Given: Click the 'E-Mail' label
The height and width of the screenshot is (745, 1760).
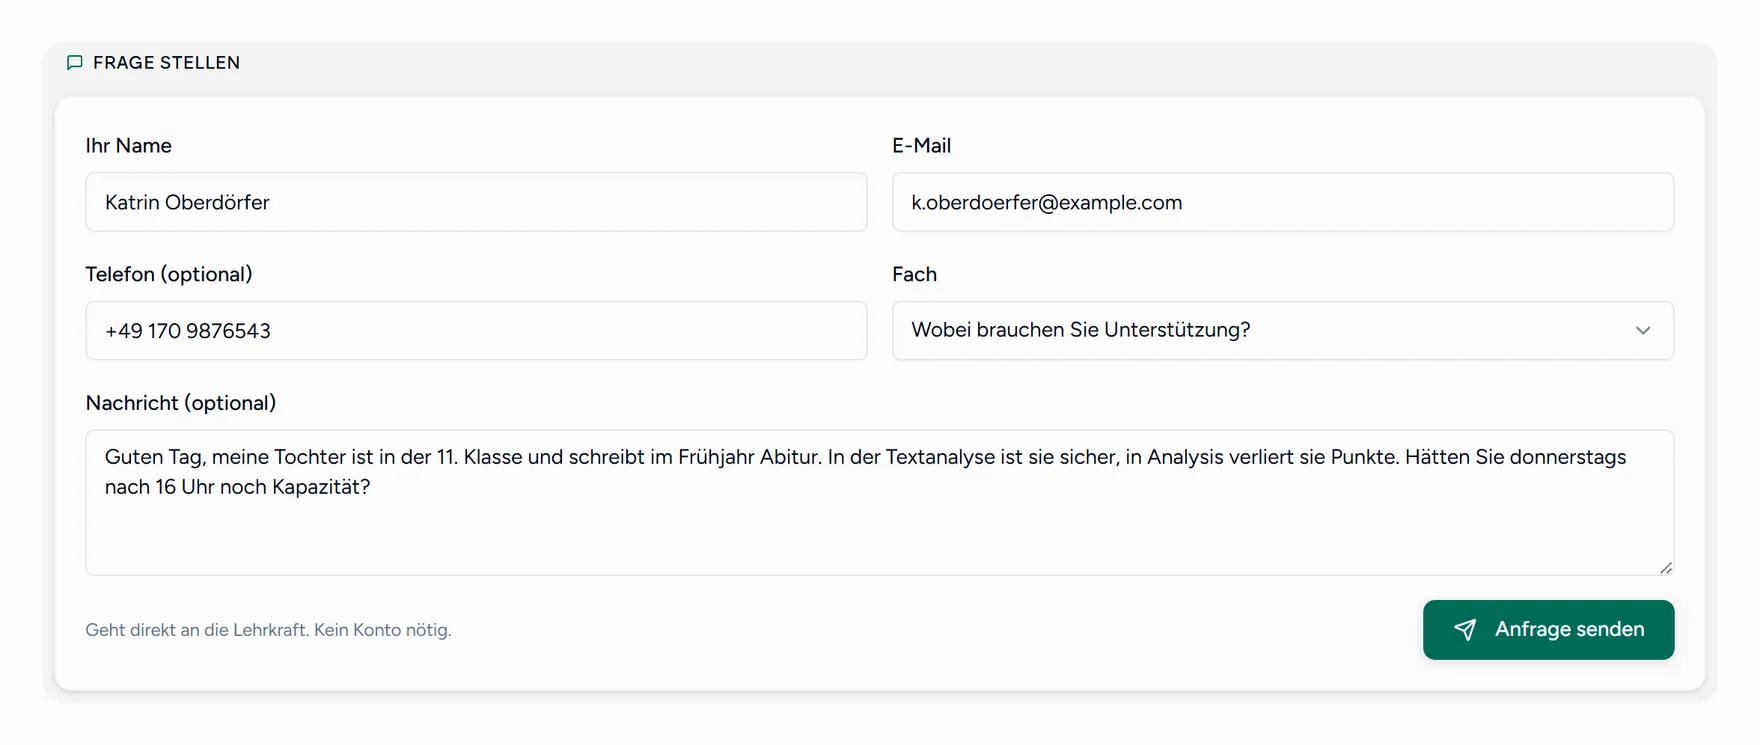Looking at the screenshot, I should pyautogui.click(x=921, y=145).
